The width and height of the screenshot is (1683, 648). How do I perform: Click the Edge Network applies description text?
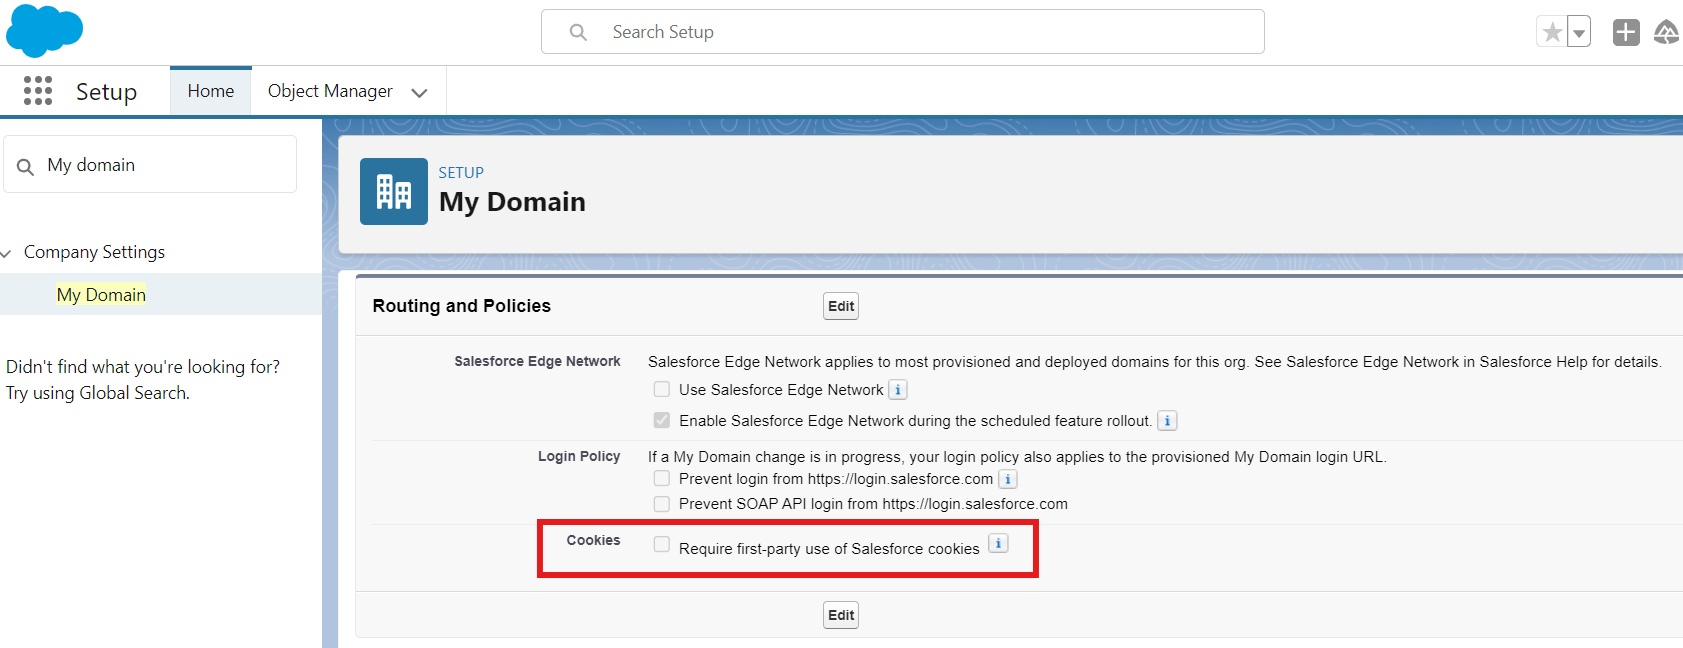click(x=1155, y=362)
